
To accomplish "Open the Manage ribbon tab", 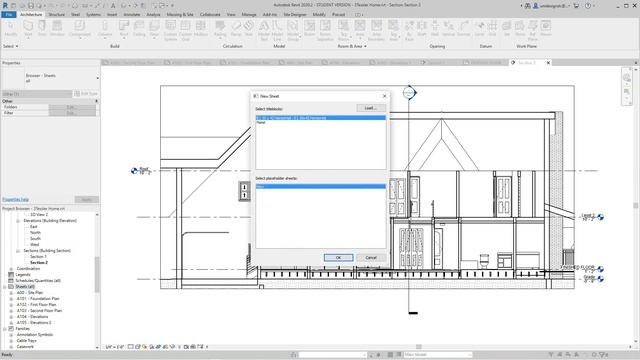I will [249, 14].
